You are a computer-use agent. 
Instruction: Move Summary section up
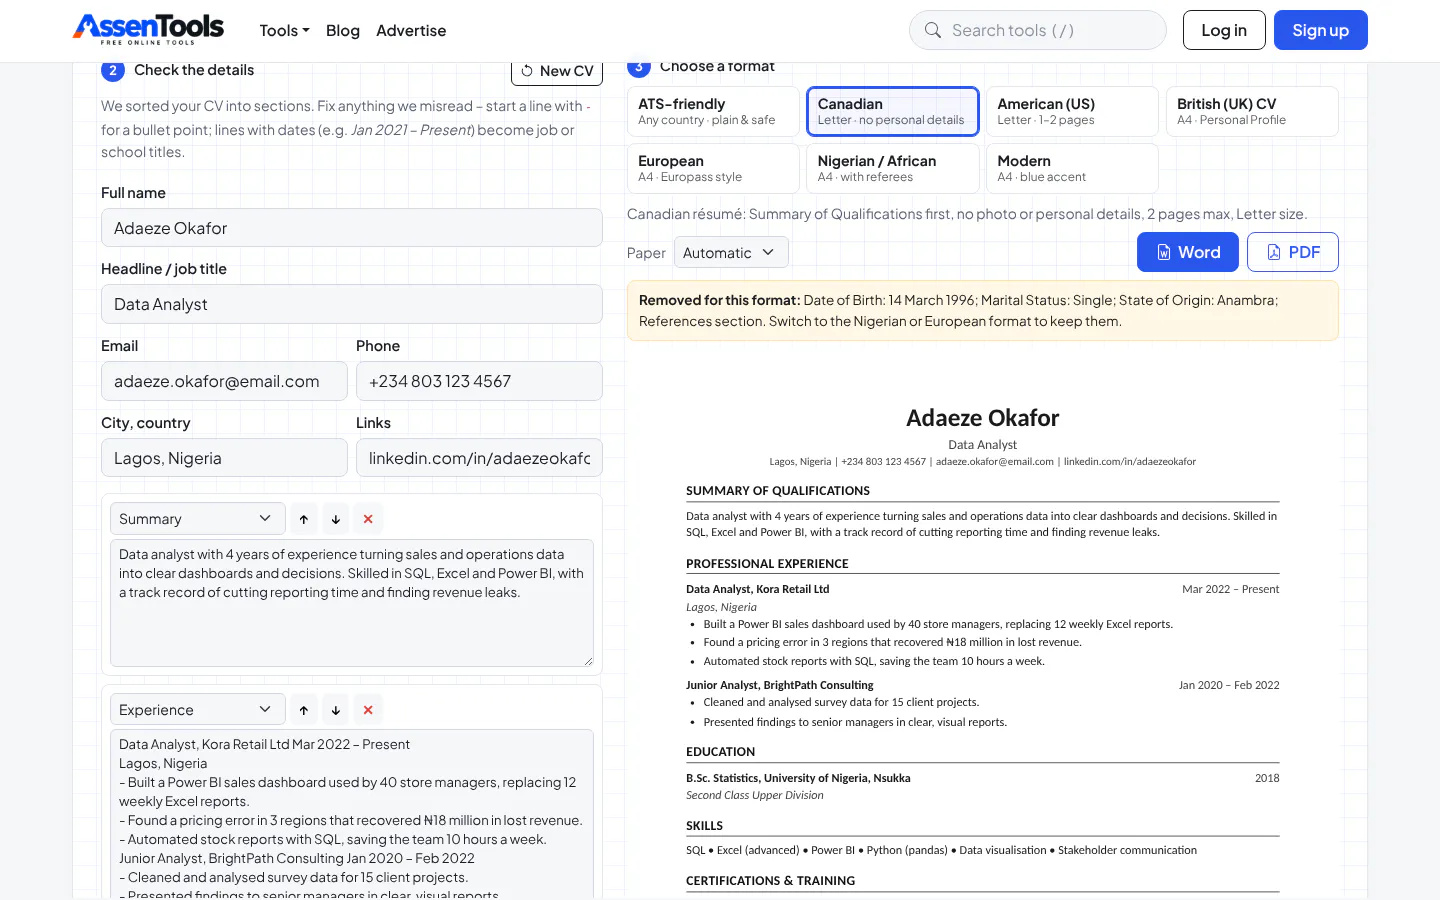(x=304, y=519)
